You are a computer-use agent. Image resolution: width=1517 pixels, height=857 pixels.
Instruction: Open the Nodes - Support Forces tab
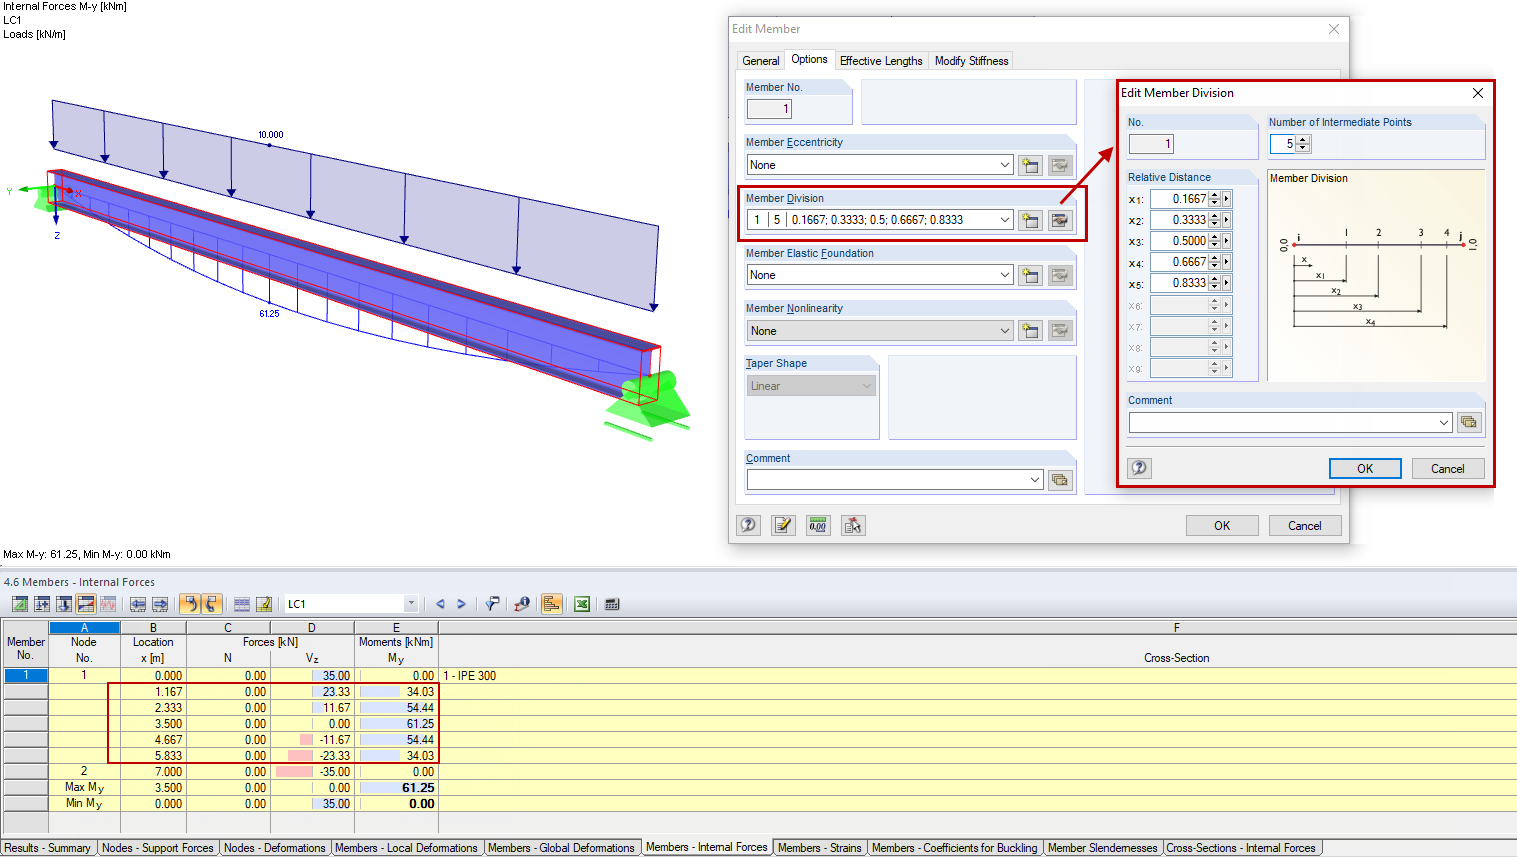[x=158, y=848]
